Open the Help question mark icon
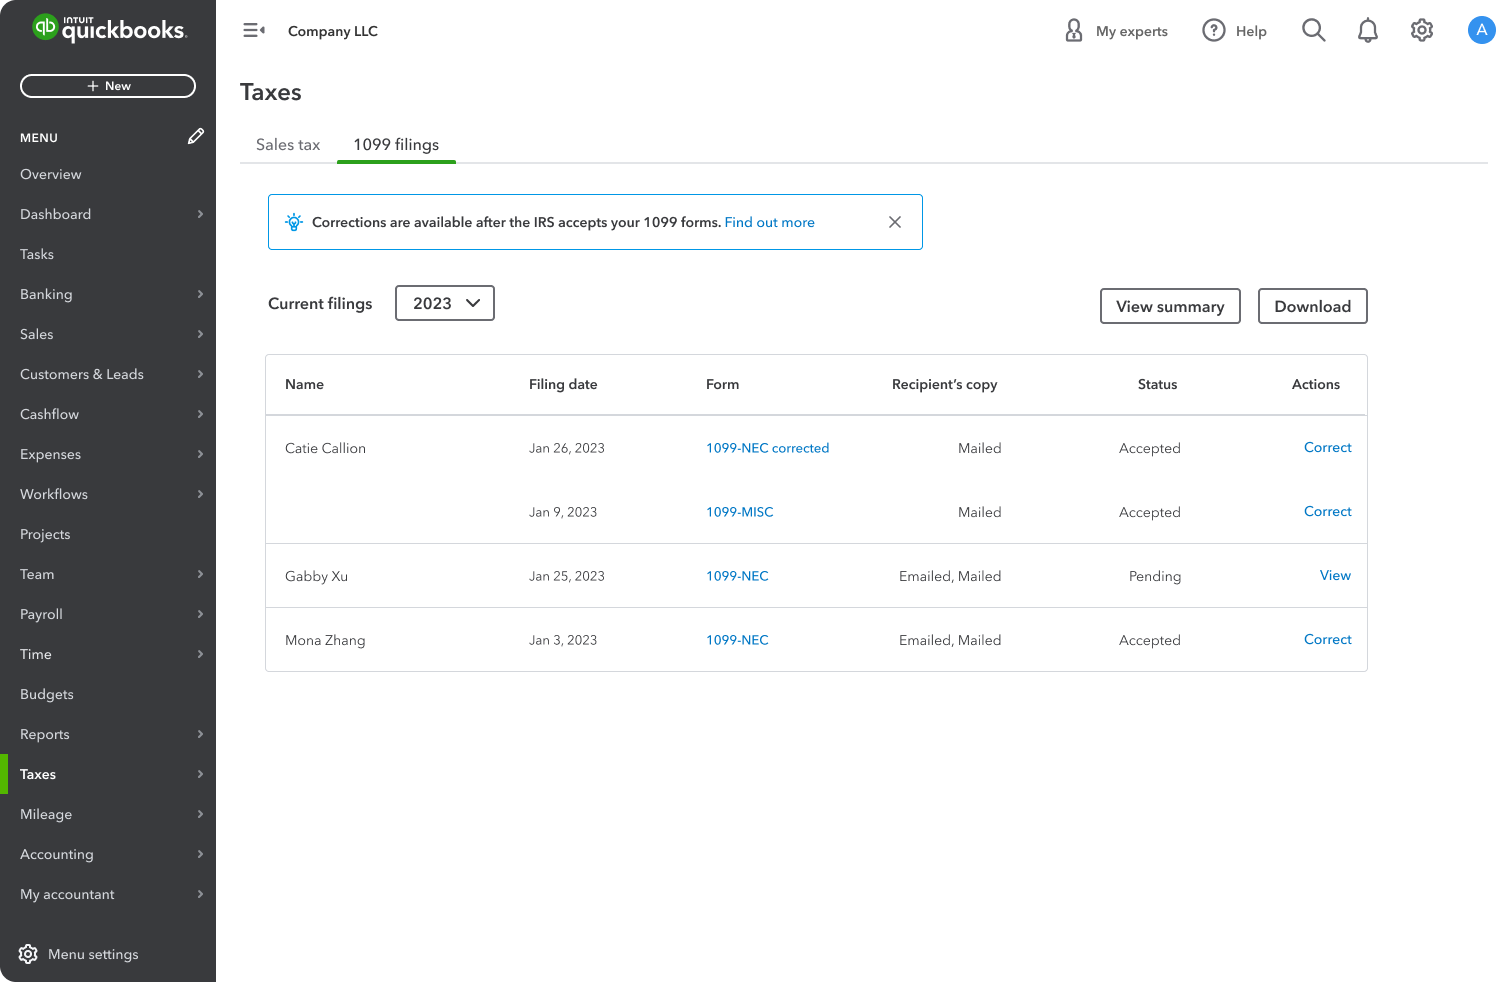Image resolution: width=1512 pixels, height=982 pixels. 1214,31
